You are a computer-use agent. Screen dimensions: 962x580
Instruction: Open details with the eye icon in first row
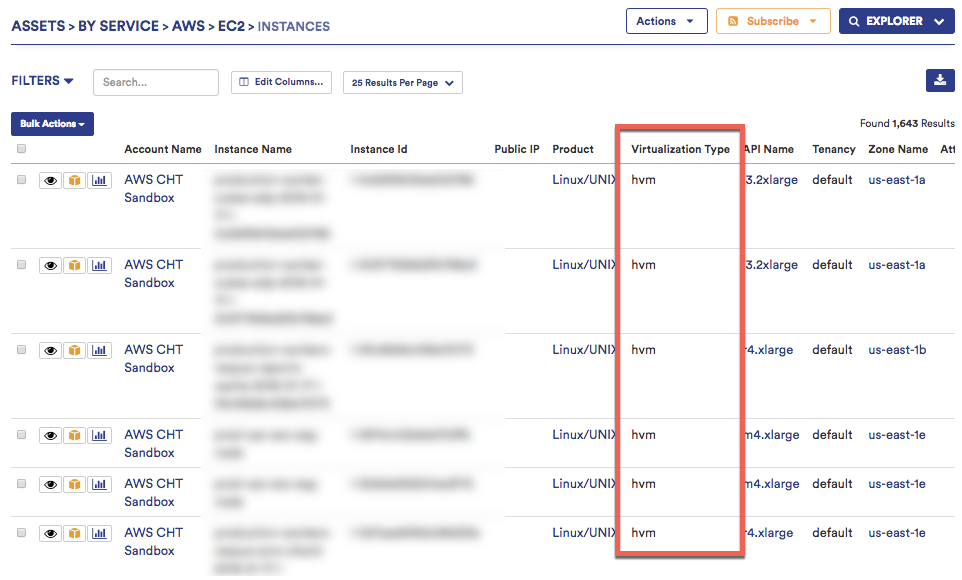tap(50, 180)
